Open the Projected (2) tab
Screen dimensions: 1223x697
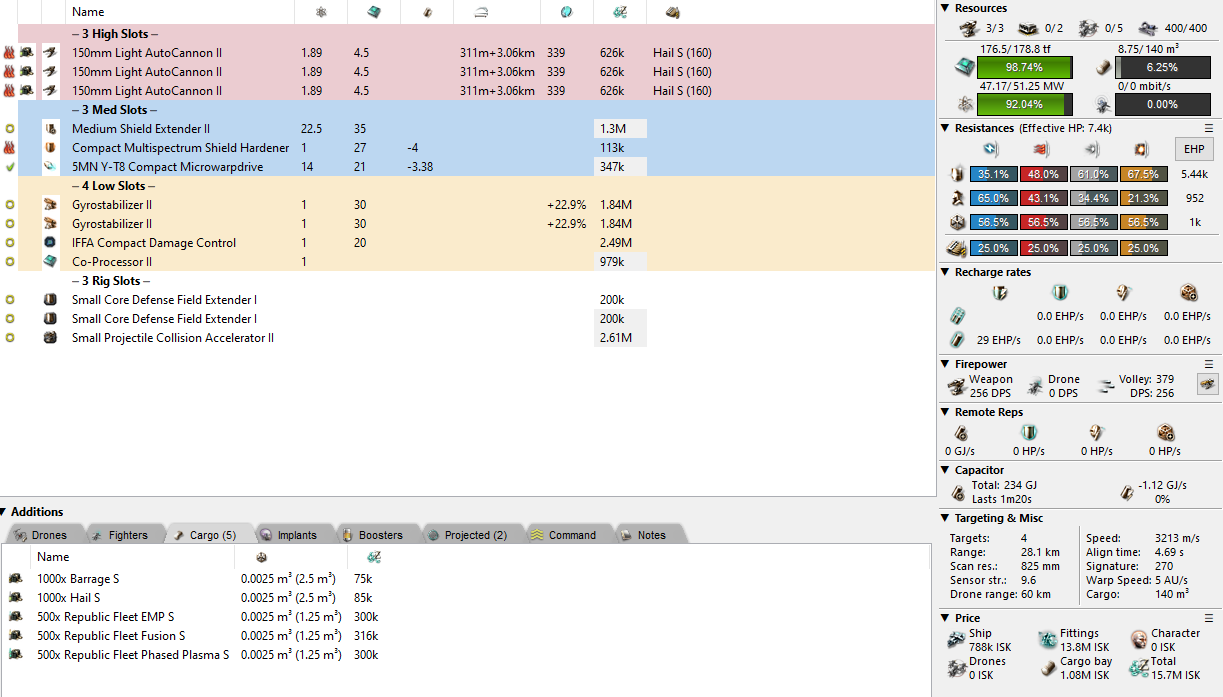(466, 535)
